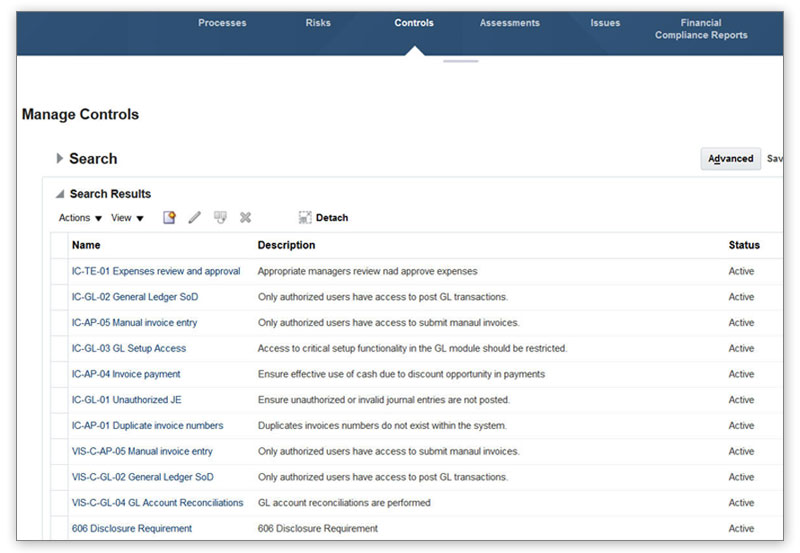The height and width of the screenshot is (553, 800).
Task: Open the Actions dropdown menu
Action: click(80, 217)
